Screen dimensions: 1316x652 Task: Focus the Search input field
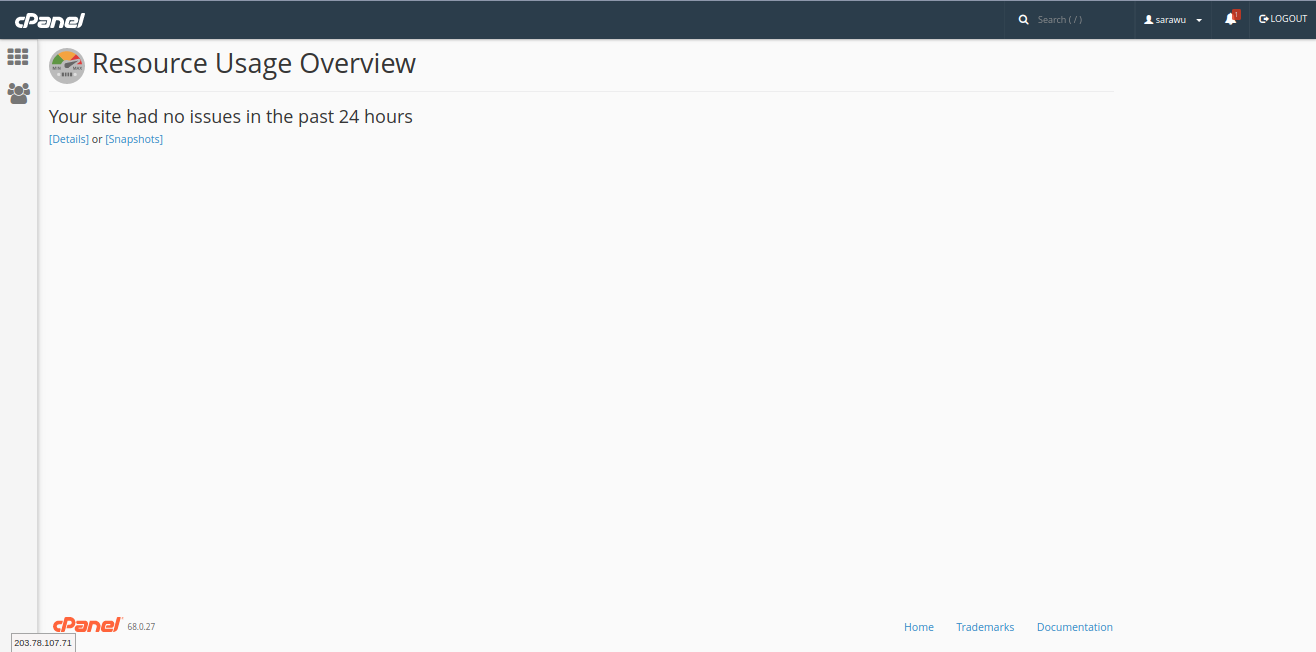1078,20
